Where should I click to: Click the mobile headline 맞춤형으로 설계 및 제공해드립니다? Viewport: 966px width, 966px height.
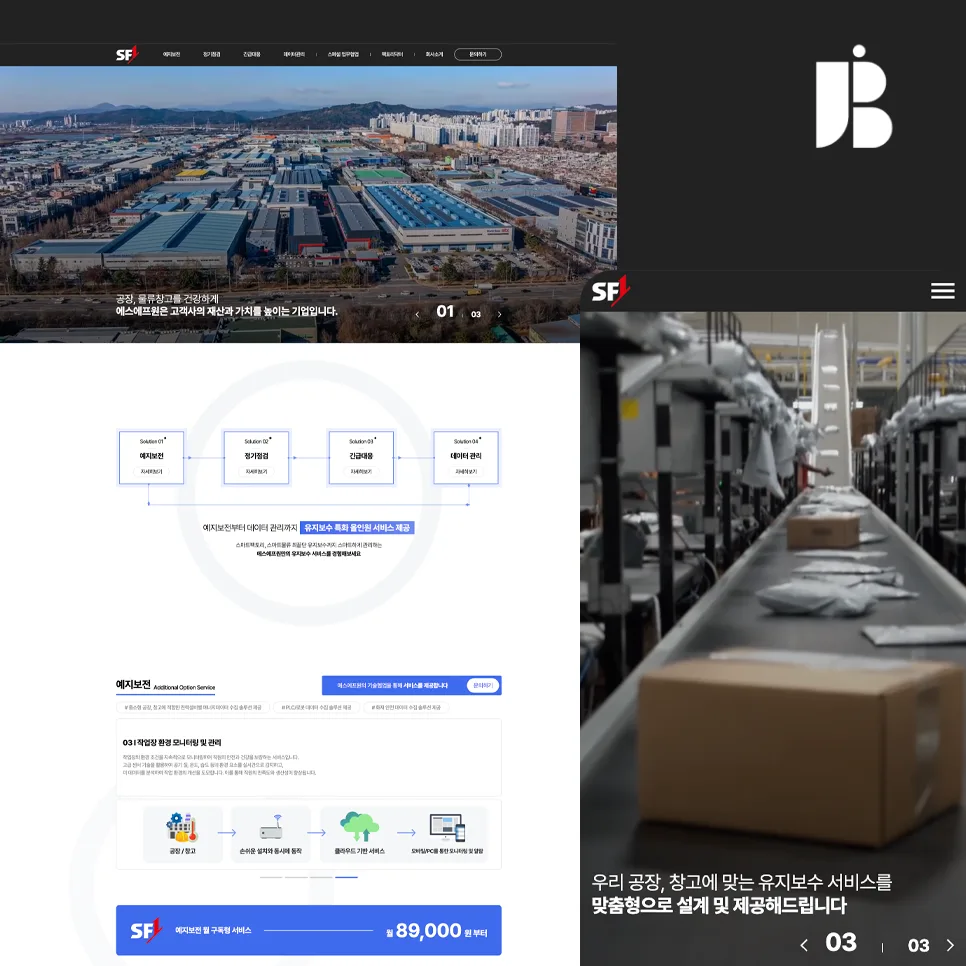[719, 906]
